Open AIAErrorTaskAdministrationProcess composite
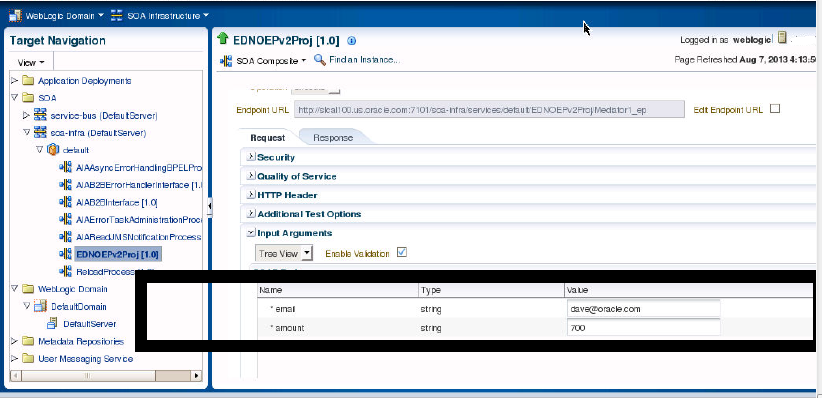This screenshot has width=822, height=398. tap(138, 220)
